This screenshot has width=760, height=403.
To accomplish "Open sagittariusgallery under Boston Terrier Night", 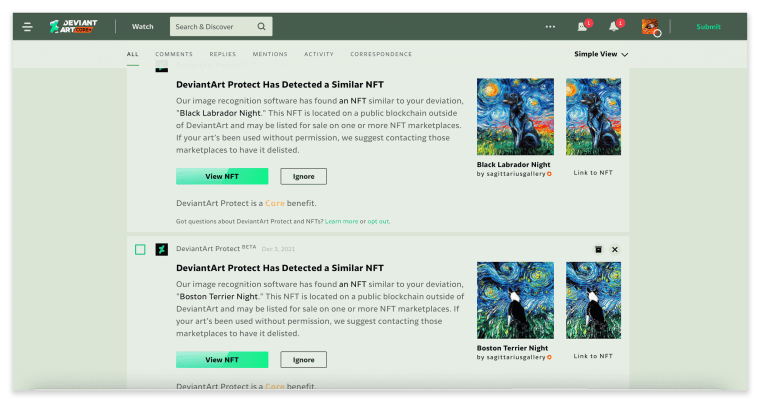I will (x=516, y=357).
